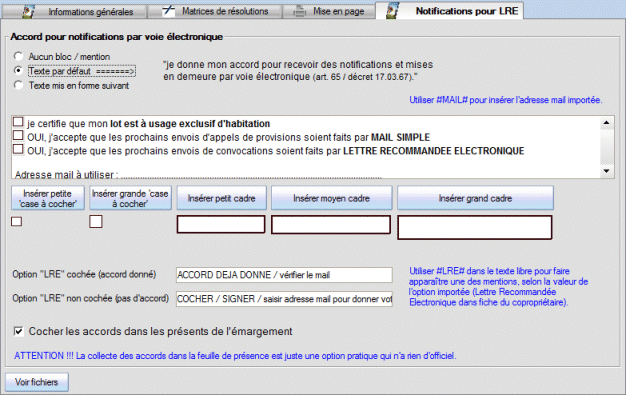Tick the LETTRE RECOMMANDEE ELECTRONIQUE checkbox
Viewport: 626px width, 395px height.
[18, 149]
